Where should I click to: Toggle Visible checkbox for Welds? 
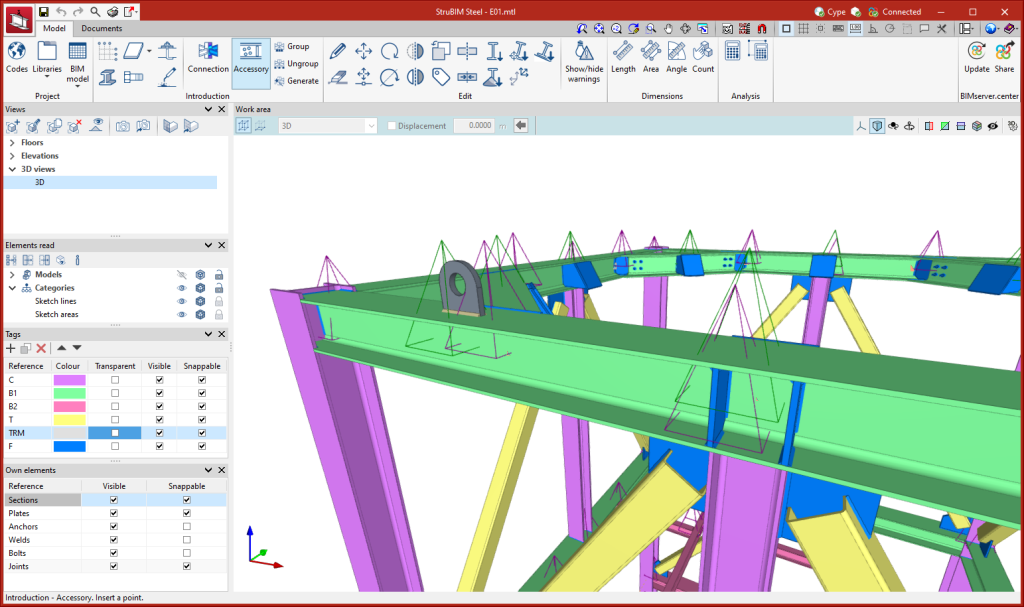tap(114, 539)
